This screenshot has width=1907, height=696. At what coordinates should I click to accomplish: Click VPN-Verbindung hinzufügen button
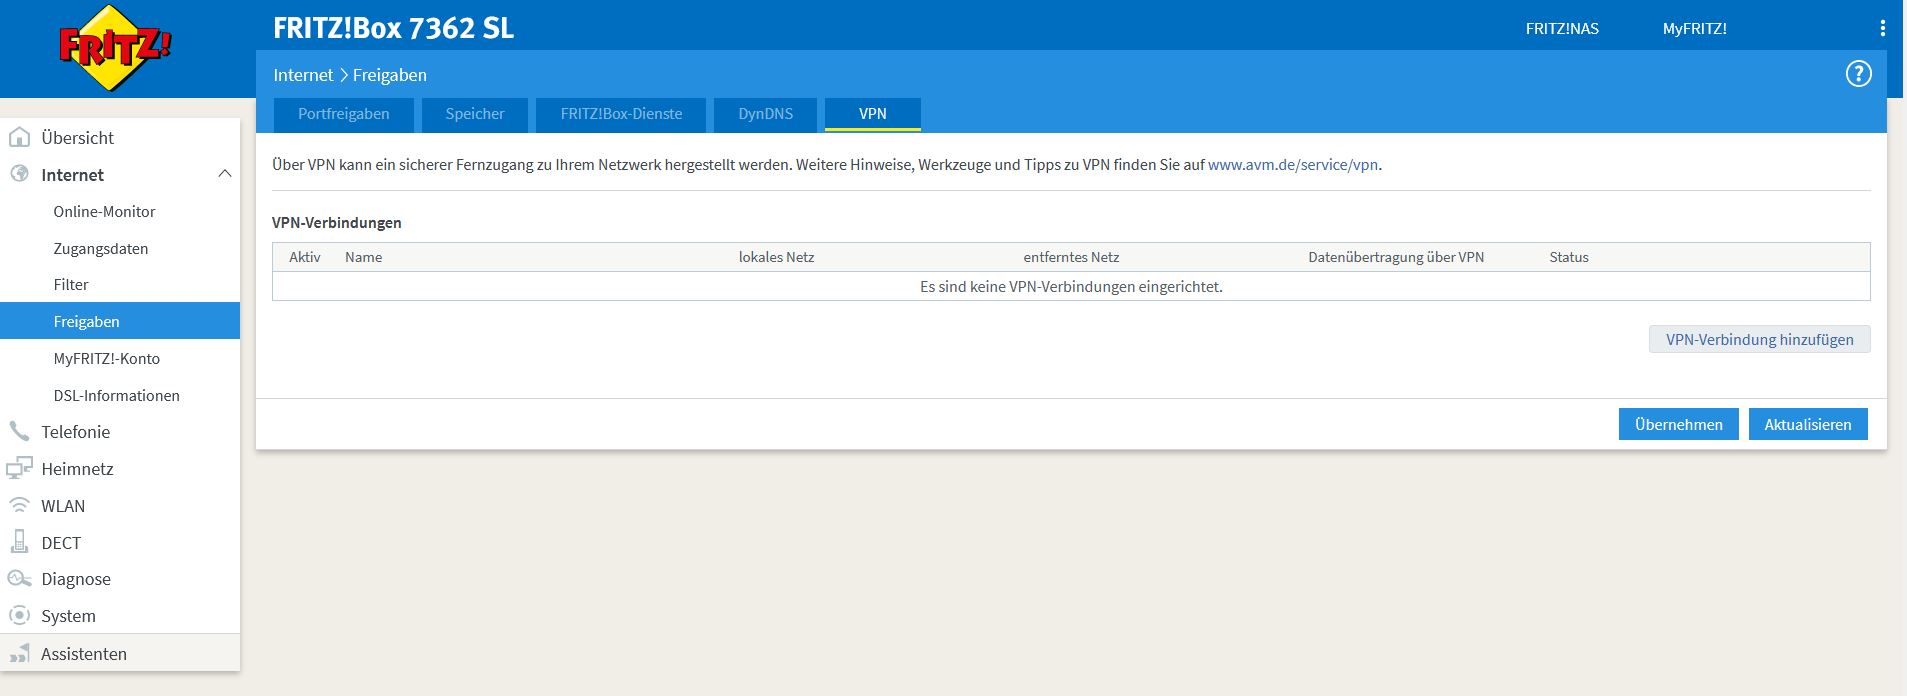point(1760,339)
